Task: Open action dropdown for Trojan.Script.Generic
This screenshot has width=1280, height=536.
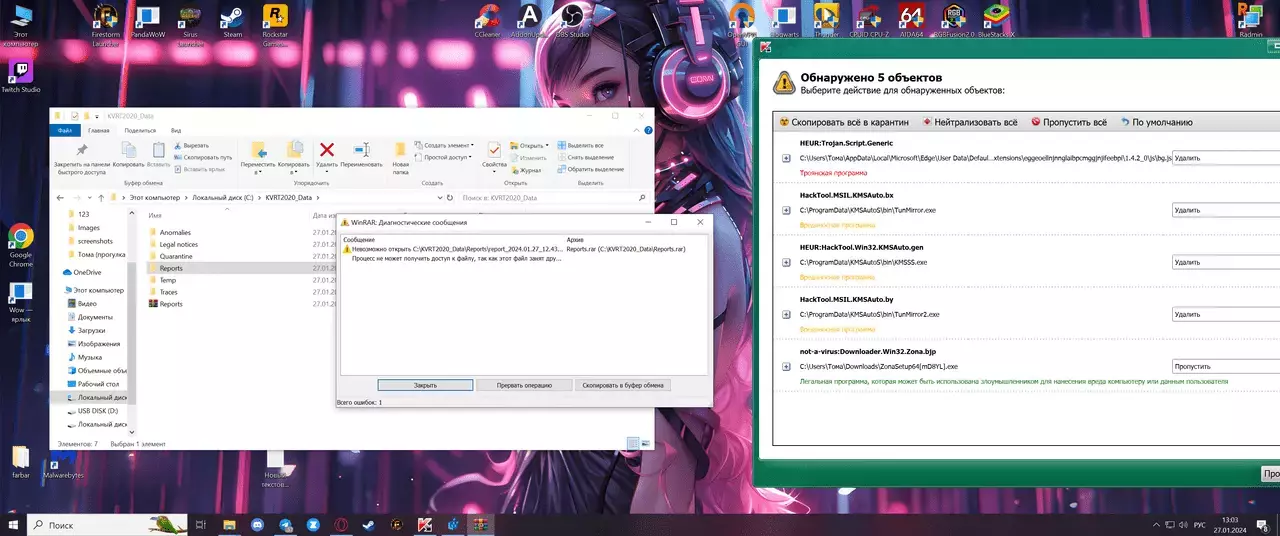Action: coord(1226,158)
